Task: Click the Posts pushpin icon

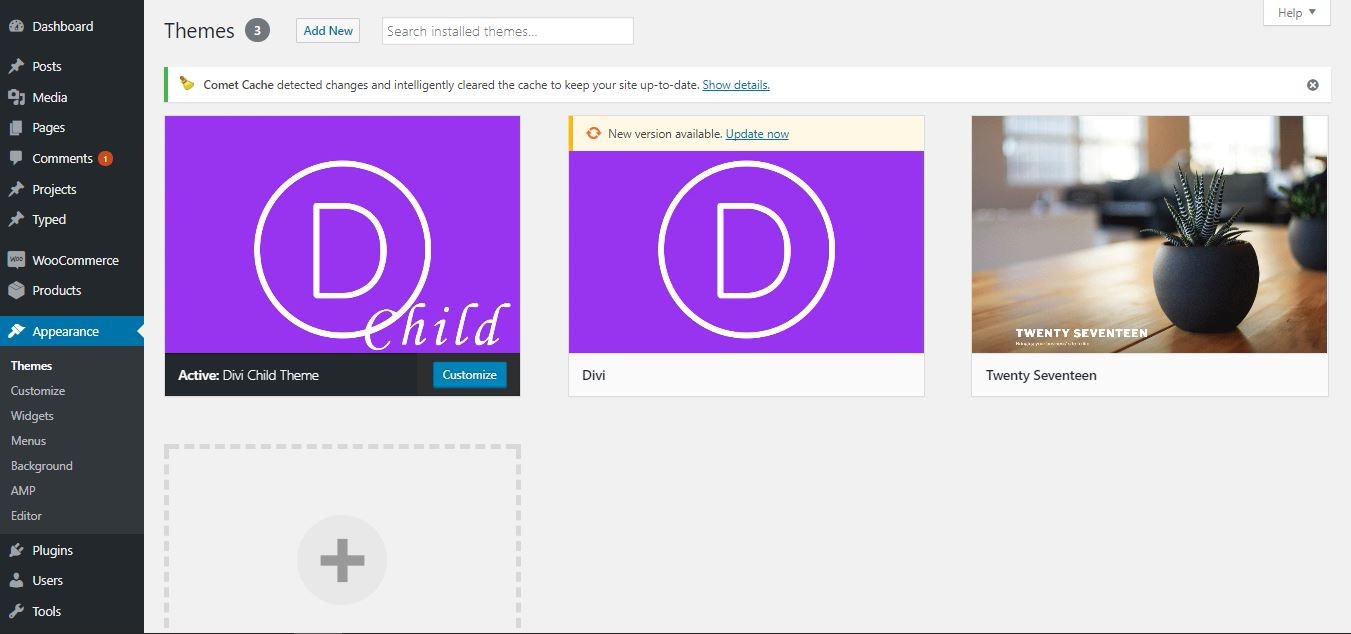Action: 16,66
